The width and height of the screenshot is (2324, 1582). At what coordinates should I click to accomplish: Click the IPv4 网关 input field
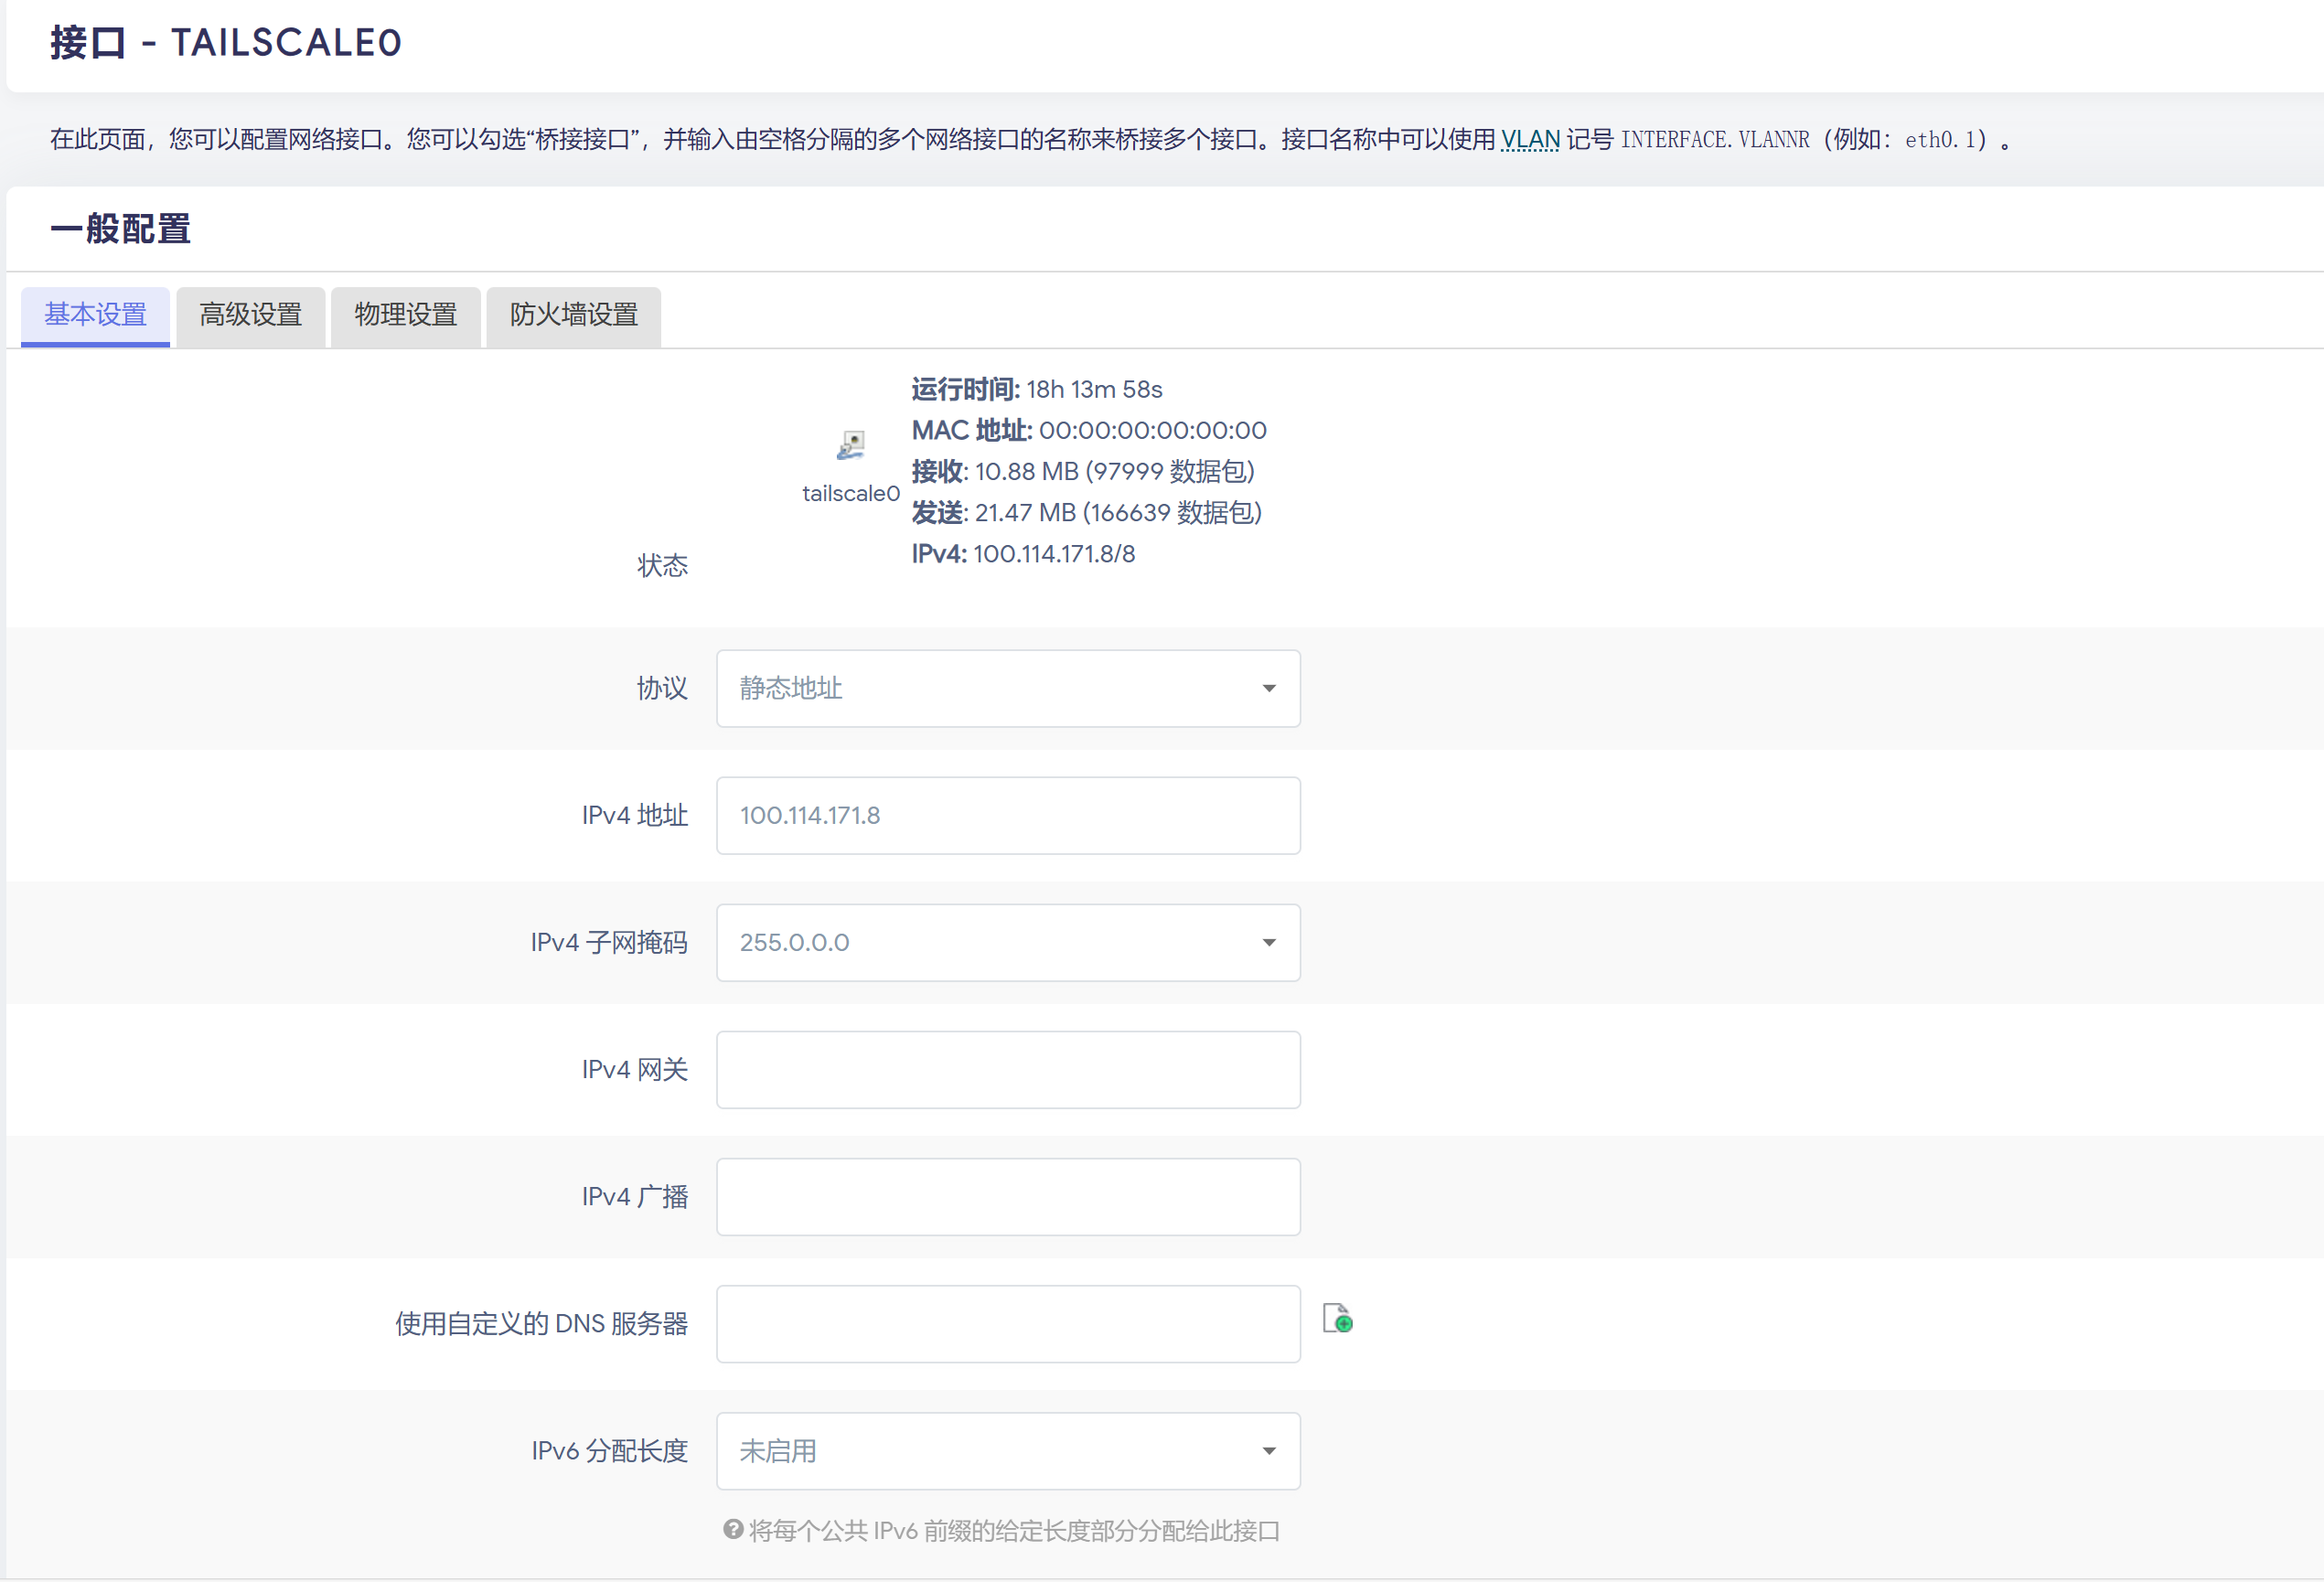click(1007, 1069)
